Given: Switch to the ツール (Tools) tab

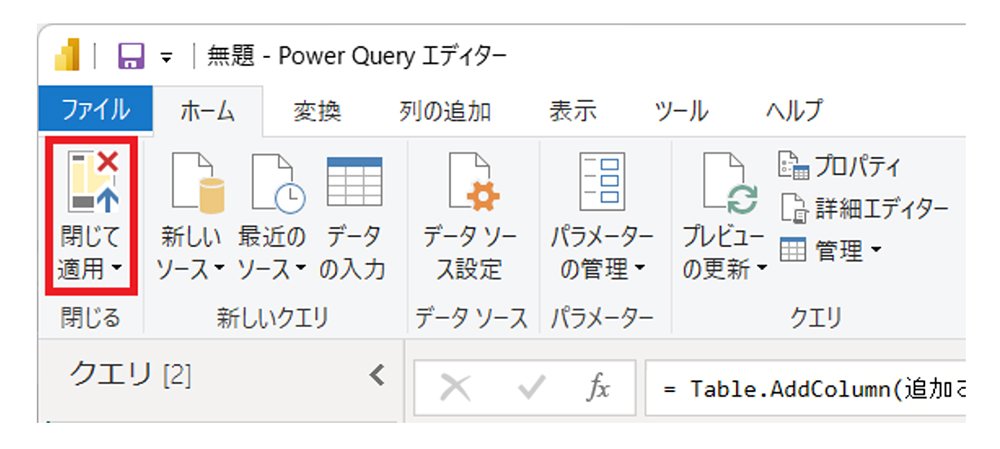Looking at the screenshot, I should [x=681, y=112].
